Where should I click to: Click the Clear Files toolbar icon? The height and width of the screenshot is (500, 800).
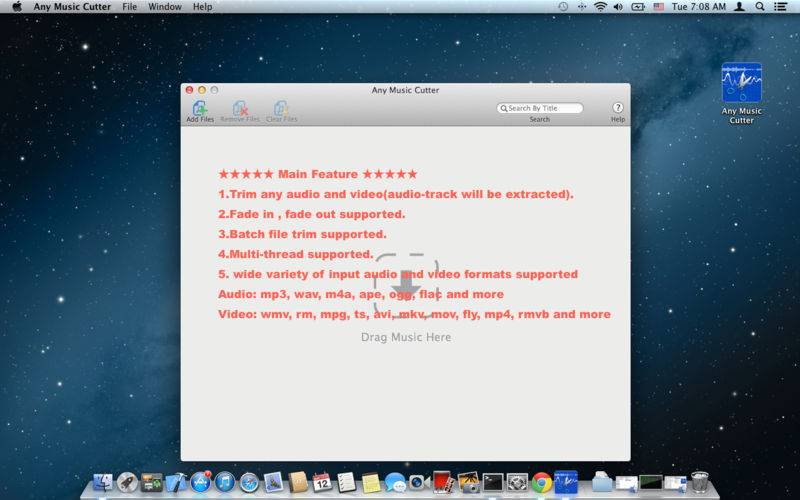tap(281, 108)
